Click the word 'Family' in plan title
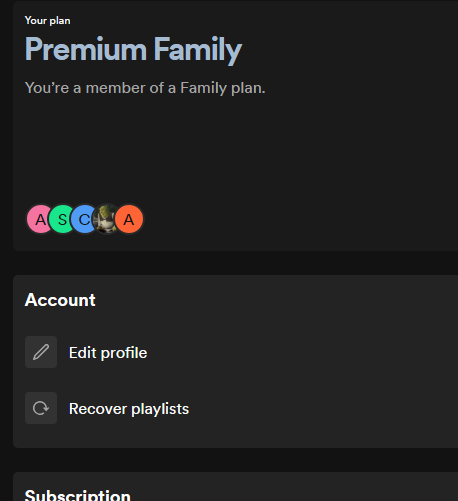Image resolution: width=458 pixels, height=501 pixels. 198,50
